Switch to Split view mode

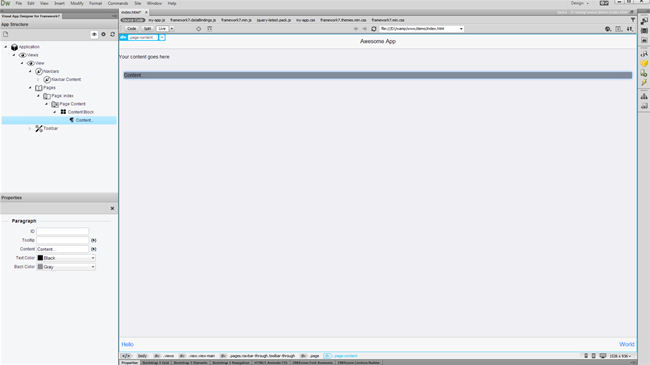coord(147,29)
